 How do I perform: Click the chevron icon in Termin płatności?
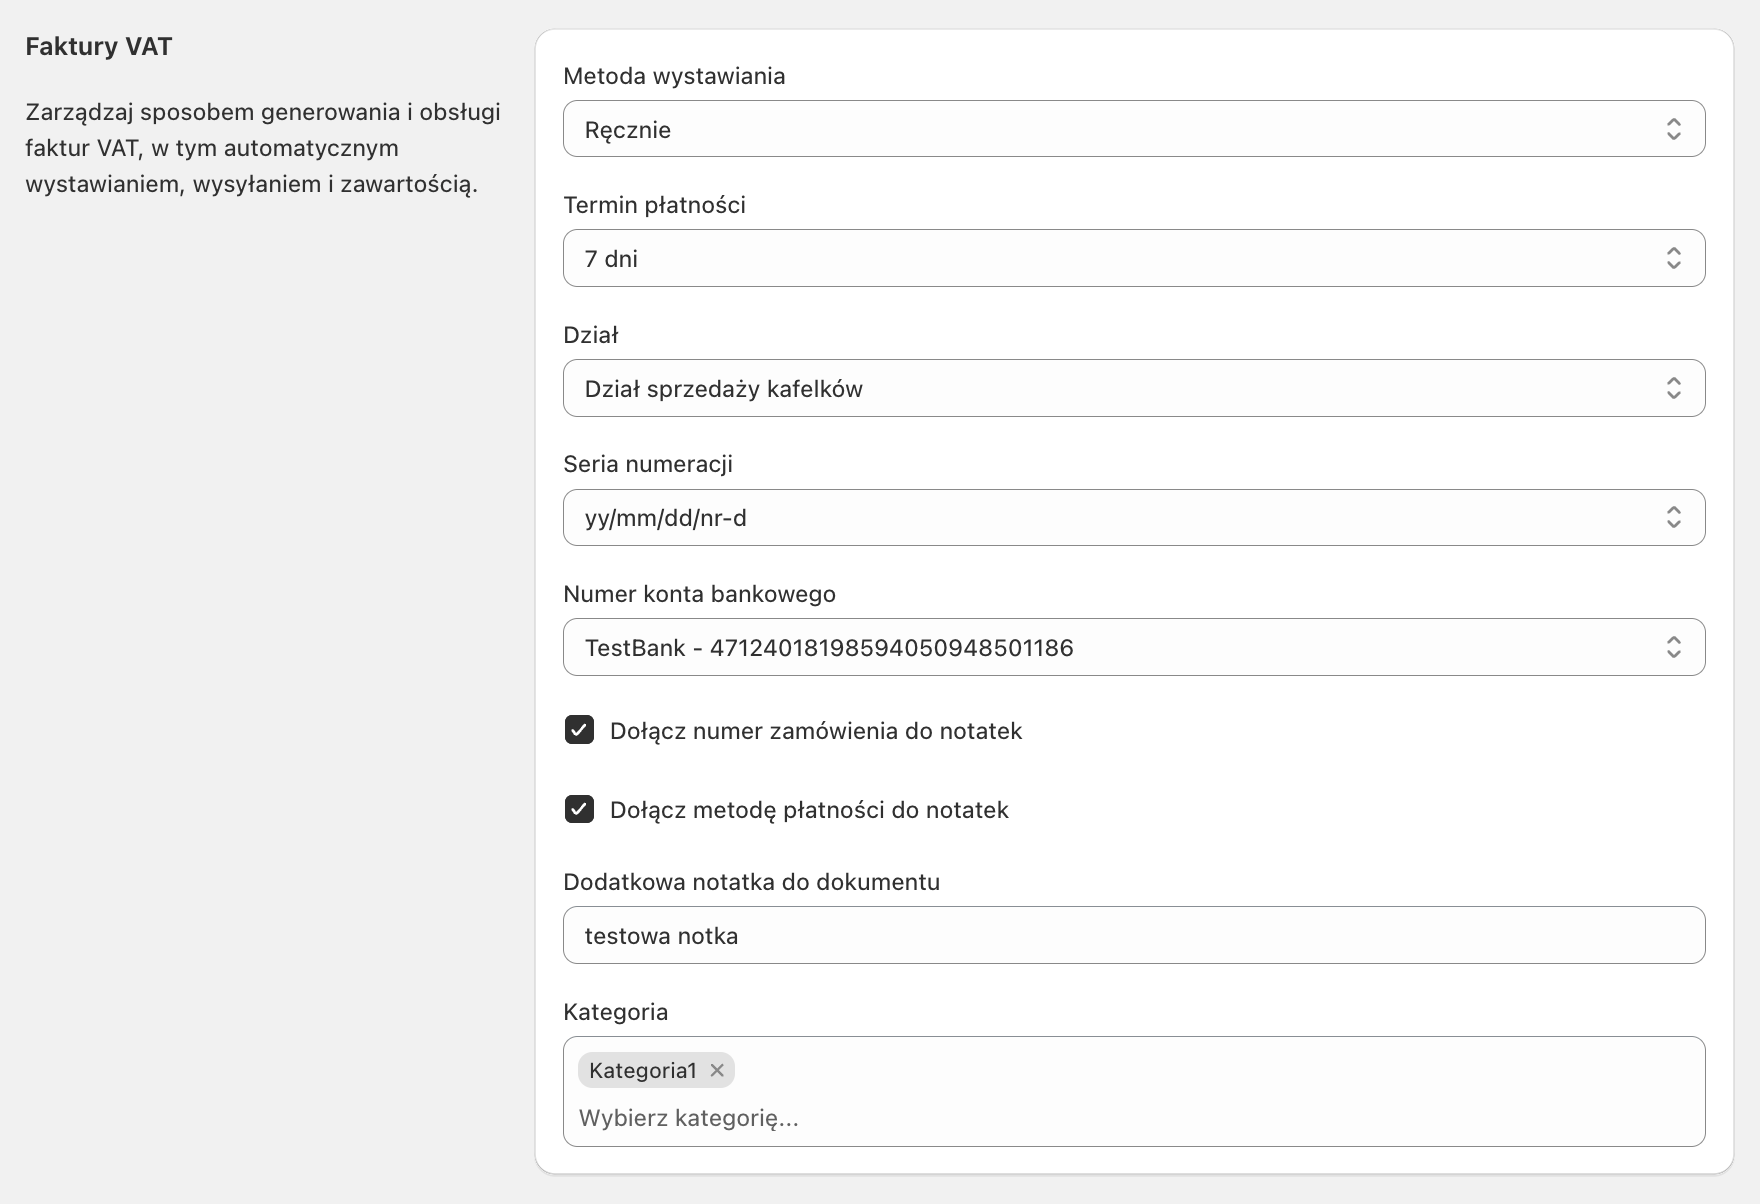pyautogui.click(x=1673, y=259)
